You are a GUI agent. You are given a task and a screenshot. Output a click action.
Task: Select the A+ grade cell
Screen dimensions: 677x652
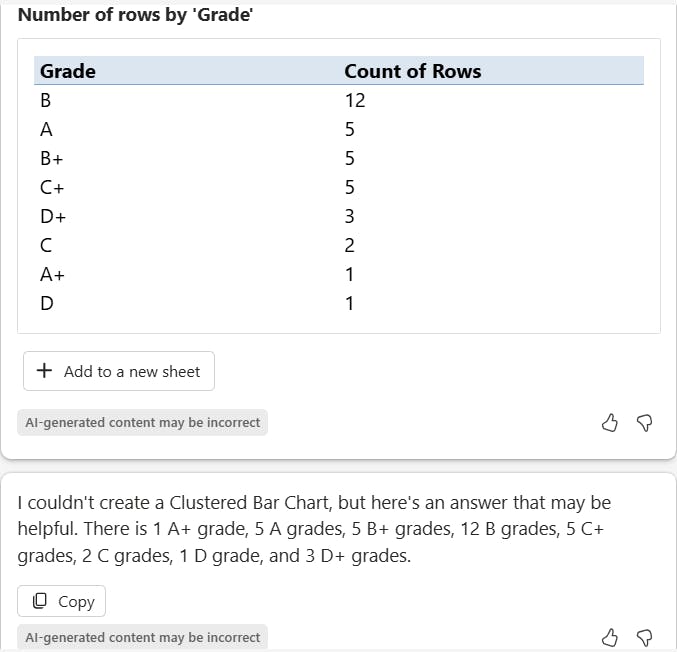[52, 274]
